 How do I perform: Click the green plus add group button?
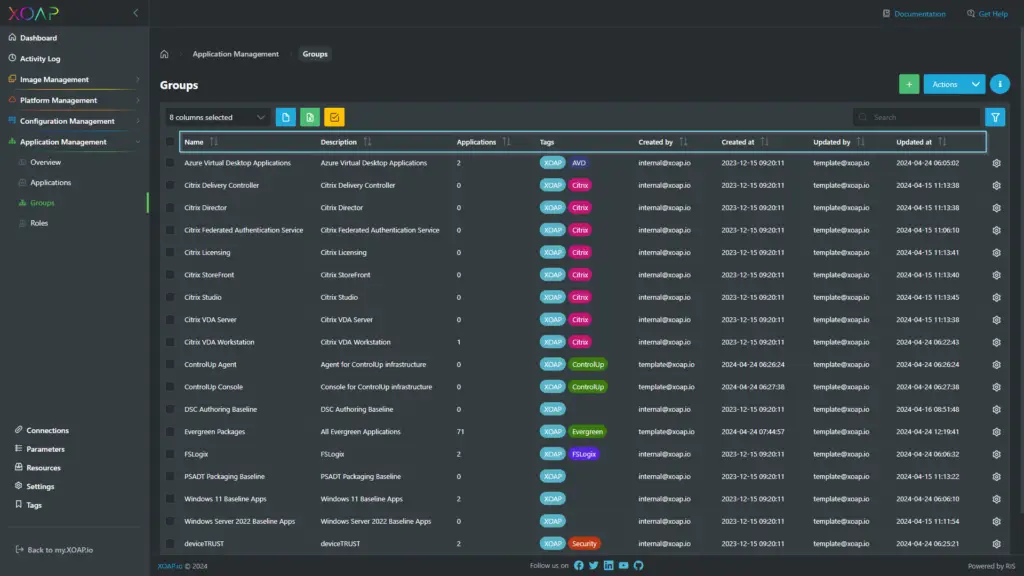pyautogui.click(x=908, y=84)
